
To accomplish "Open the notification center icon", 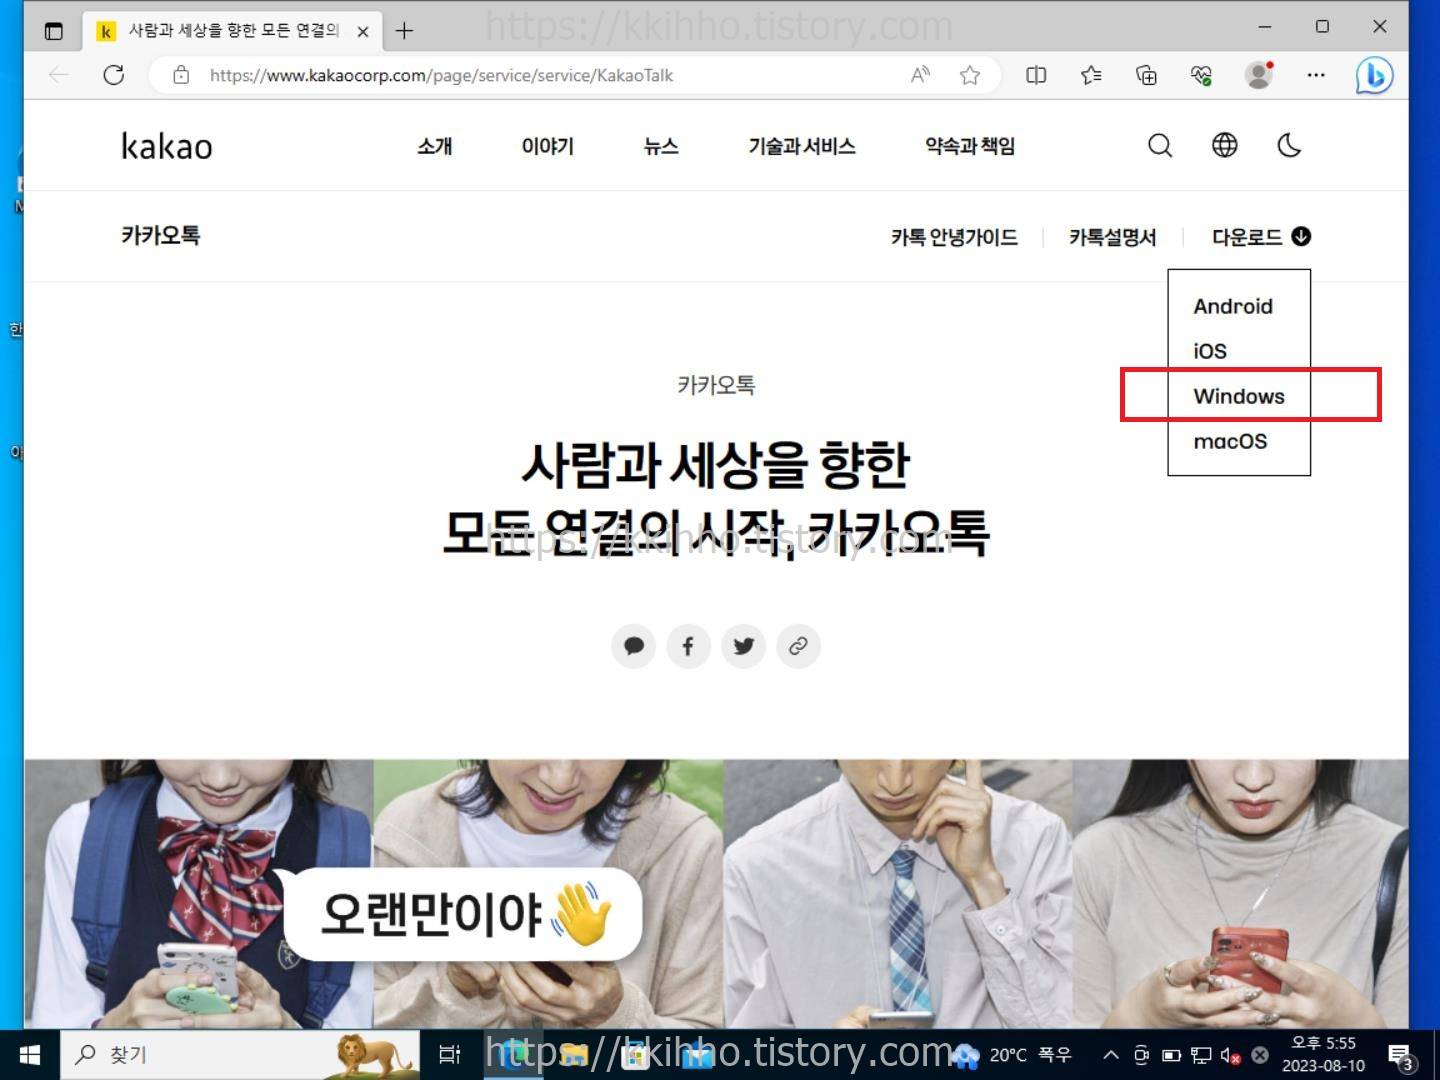I will coord(1401,1055).
